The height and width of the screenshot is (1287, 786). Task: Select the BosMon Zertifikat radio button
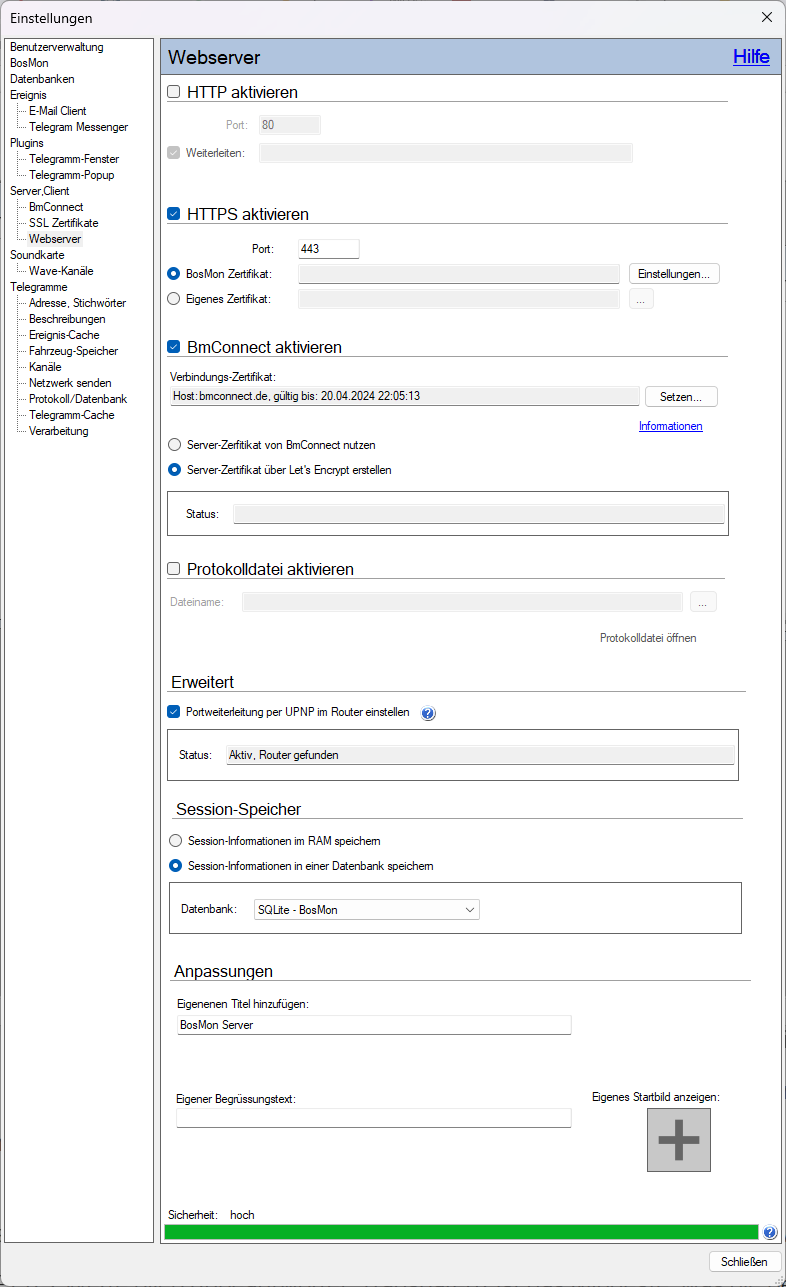click(174, 274)
